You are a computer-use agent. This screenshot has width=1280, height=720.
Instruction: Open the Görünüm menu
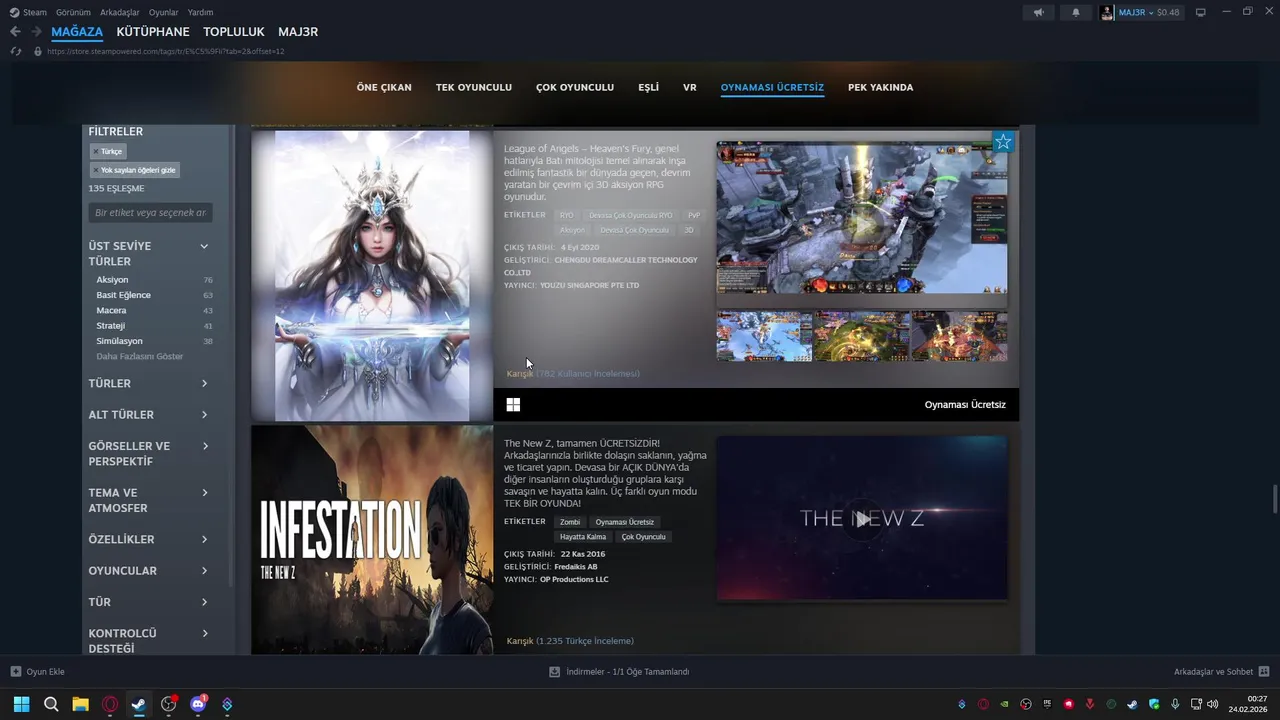(x=73, y=12)
